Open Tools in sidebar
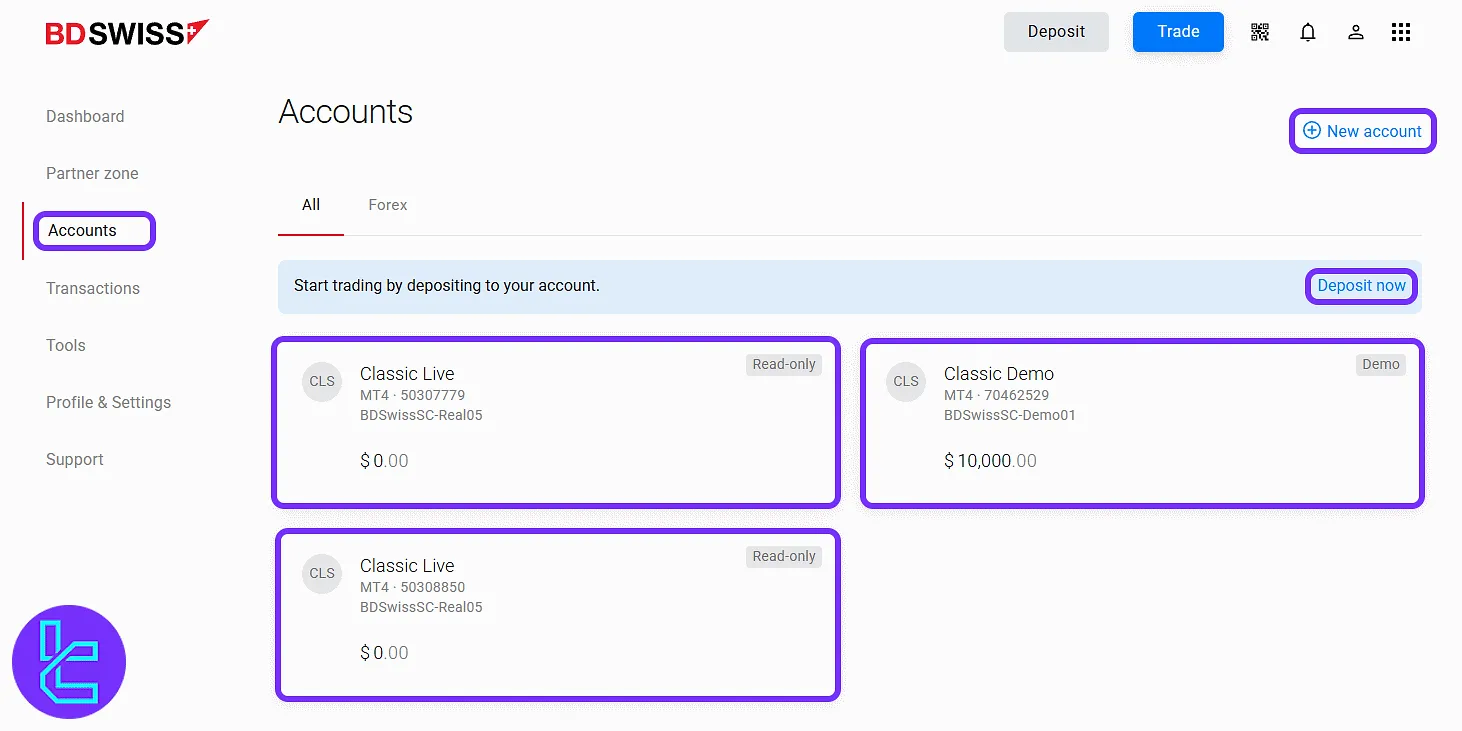This screenshot has height=731, width=1462. pyautogui.click(x=66, y=346)
